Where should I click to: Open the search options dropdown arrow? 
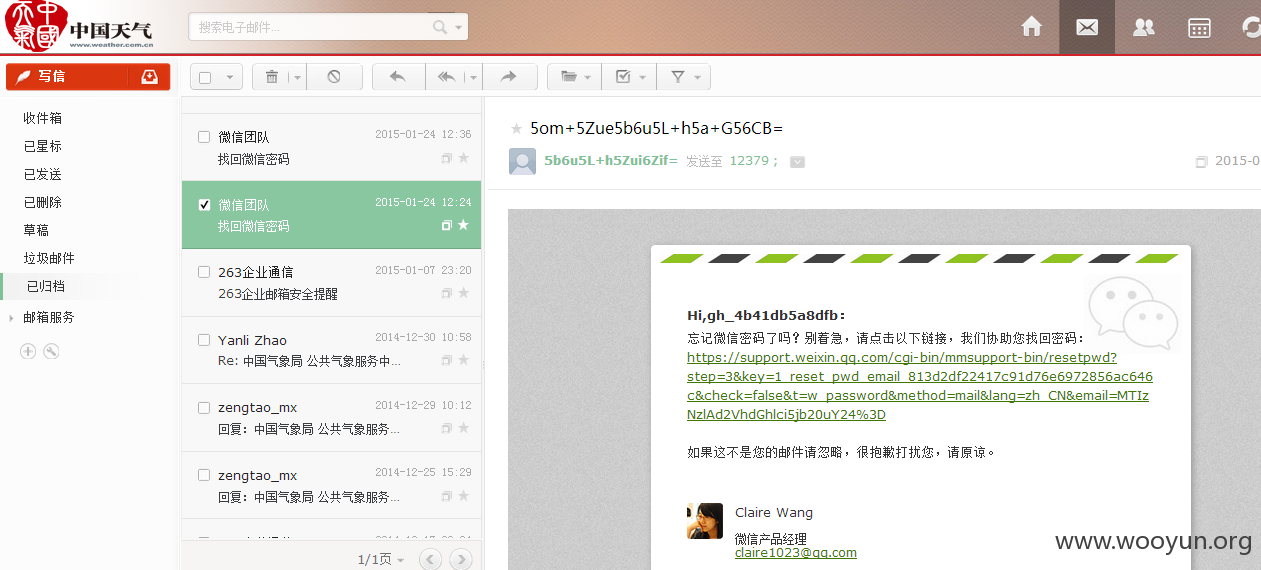click(x=459, y=28)
